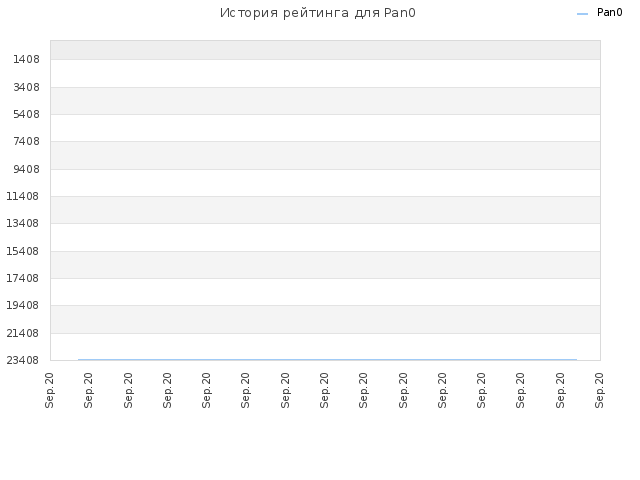Click the chart title История рейтинга для Pan0
The height and width of the screenshot is (480, 640).
[x=318, y=13]
